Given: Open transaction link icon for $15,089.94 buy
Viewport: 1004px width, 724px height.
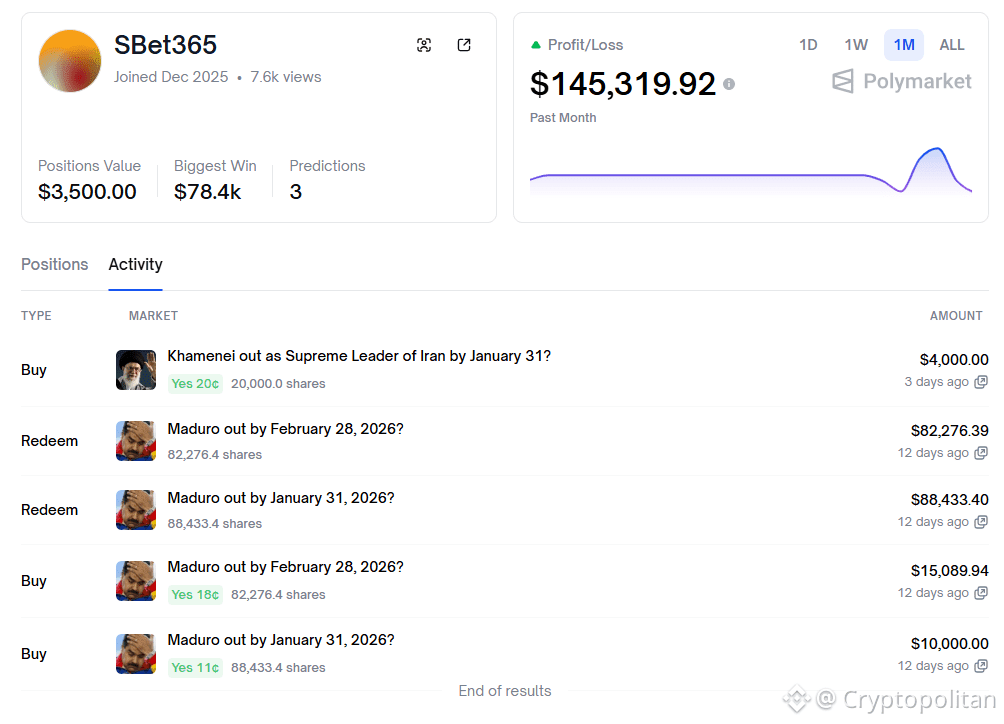Looking at the screenshot, I should (982, 593).
